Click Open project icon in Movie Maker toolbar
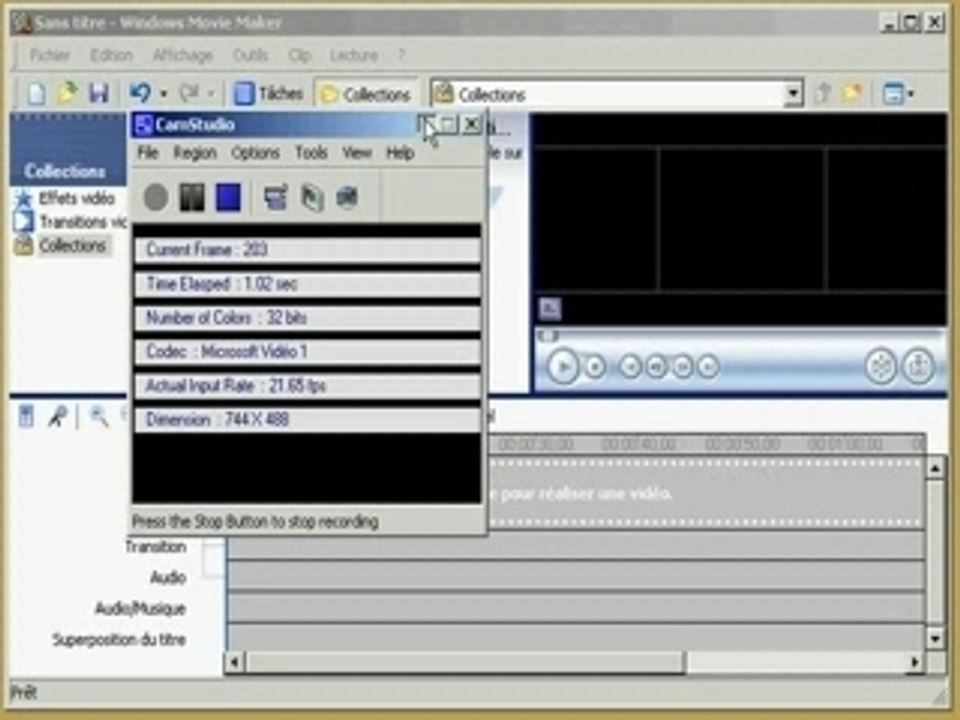 click(x=67, y=94)
